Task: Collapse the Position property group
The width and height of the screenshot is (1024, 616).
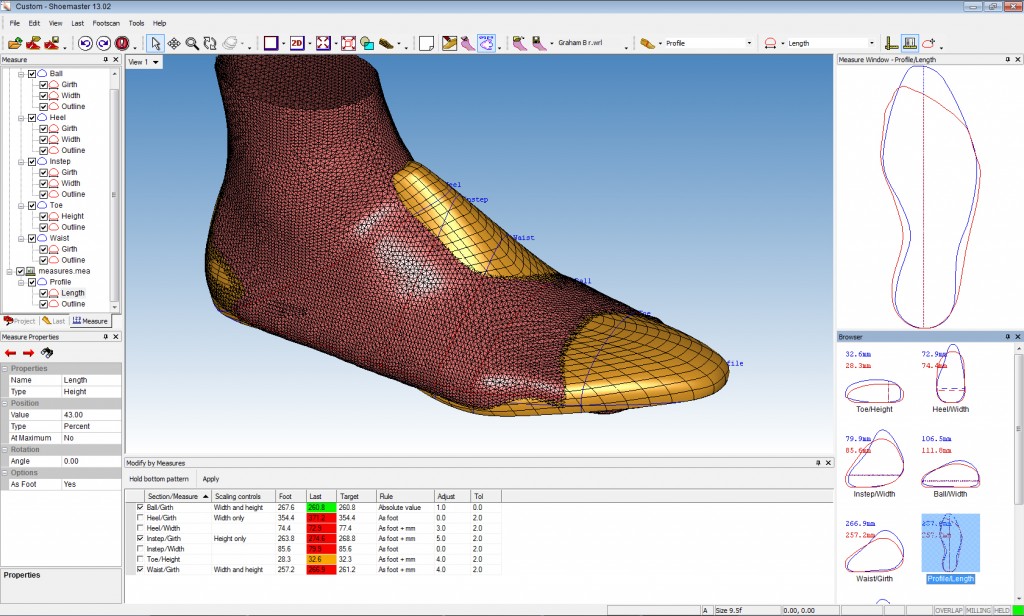Action: (x=5, y=403)
